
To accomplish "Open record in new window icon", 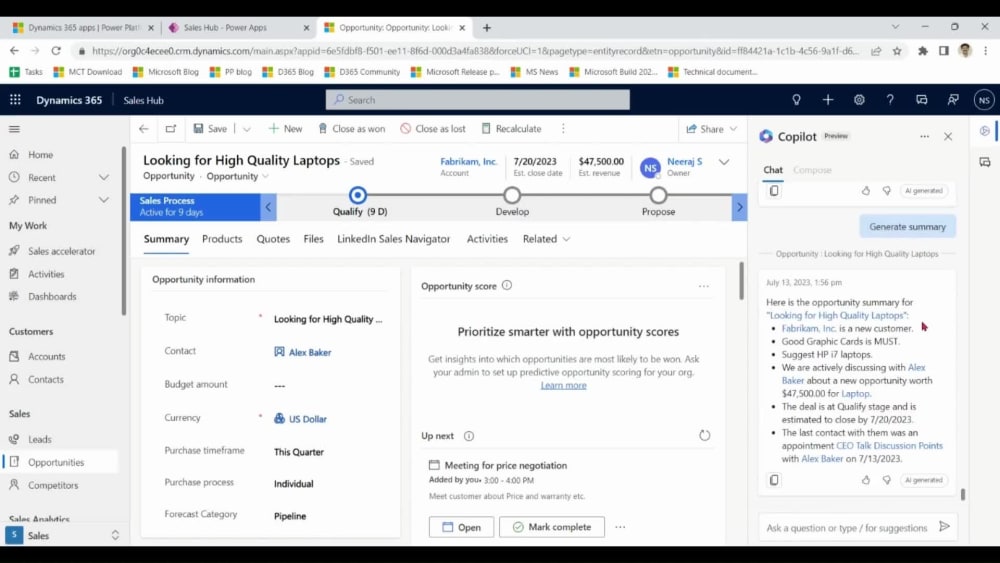I will 170,129.
